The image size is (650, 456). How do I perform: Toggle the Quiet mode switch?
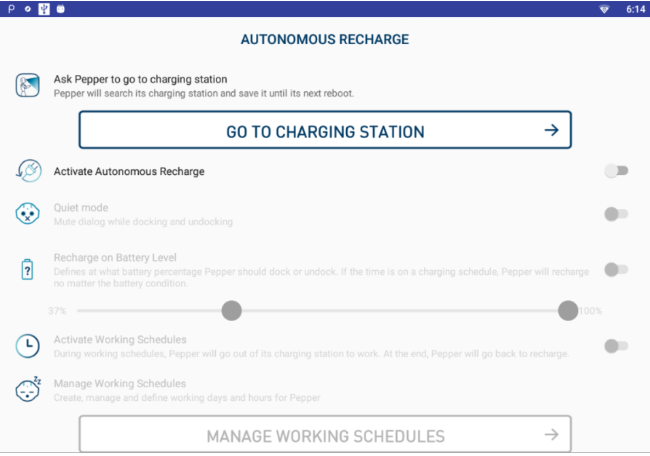616,213
